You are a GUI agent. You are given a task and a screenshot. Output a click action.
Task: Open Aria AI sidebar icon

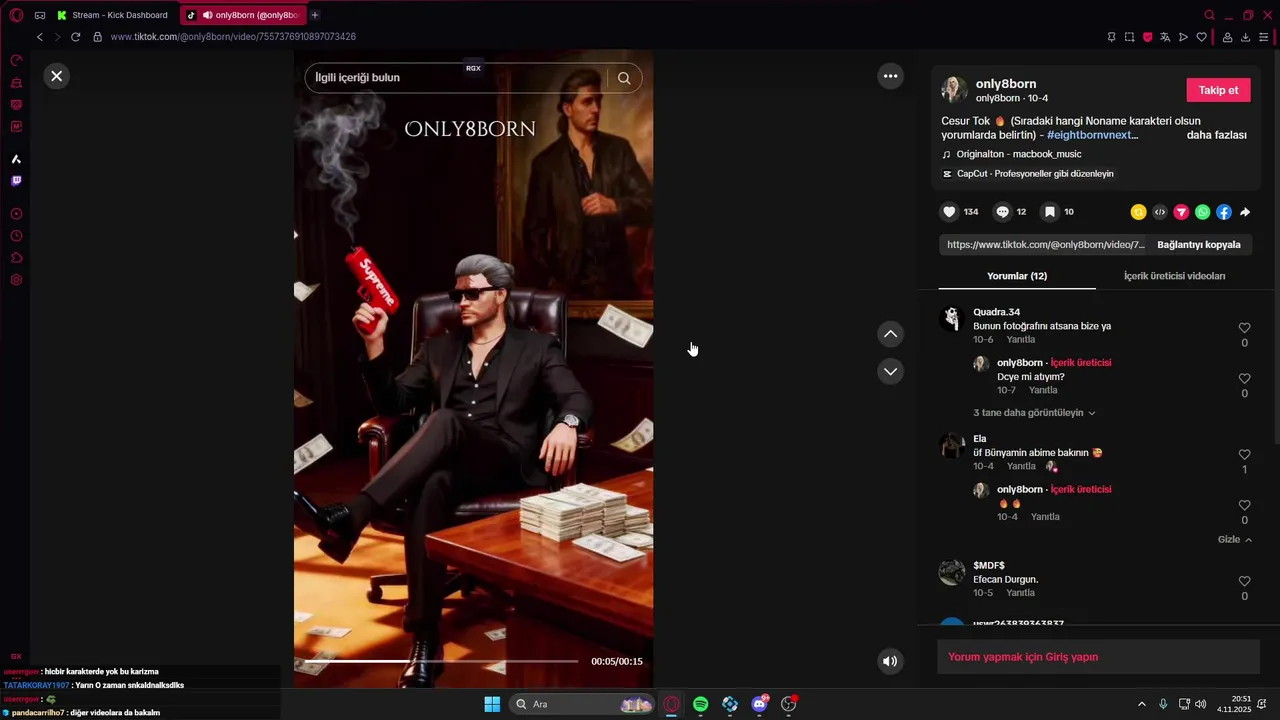[16, 159]
